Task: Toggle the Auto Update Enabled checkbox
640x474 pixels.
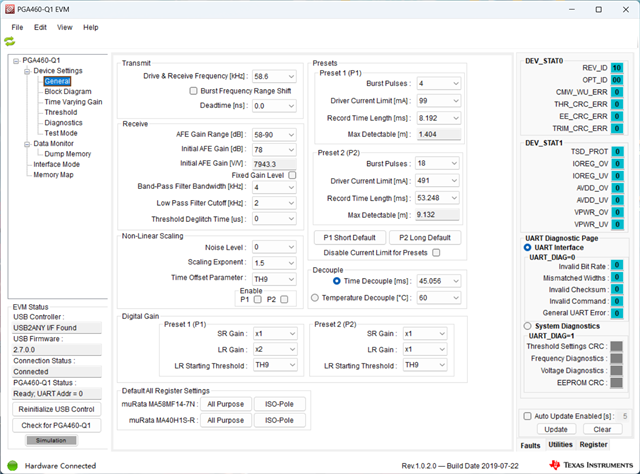Action: coord(527,416)
